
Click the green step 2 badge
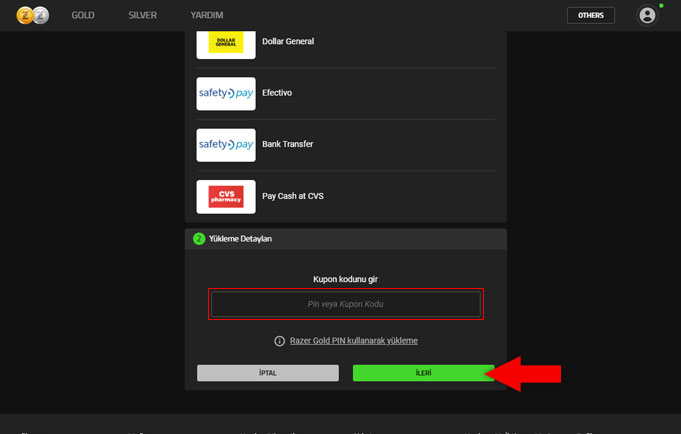click(199, 239)
